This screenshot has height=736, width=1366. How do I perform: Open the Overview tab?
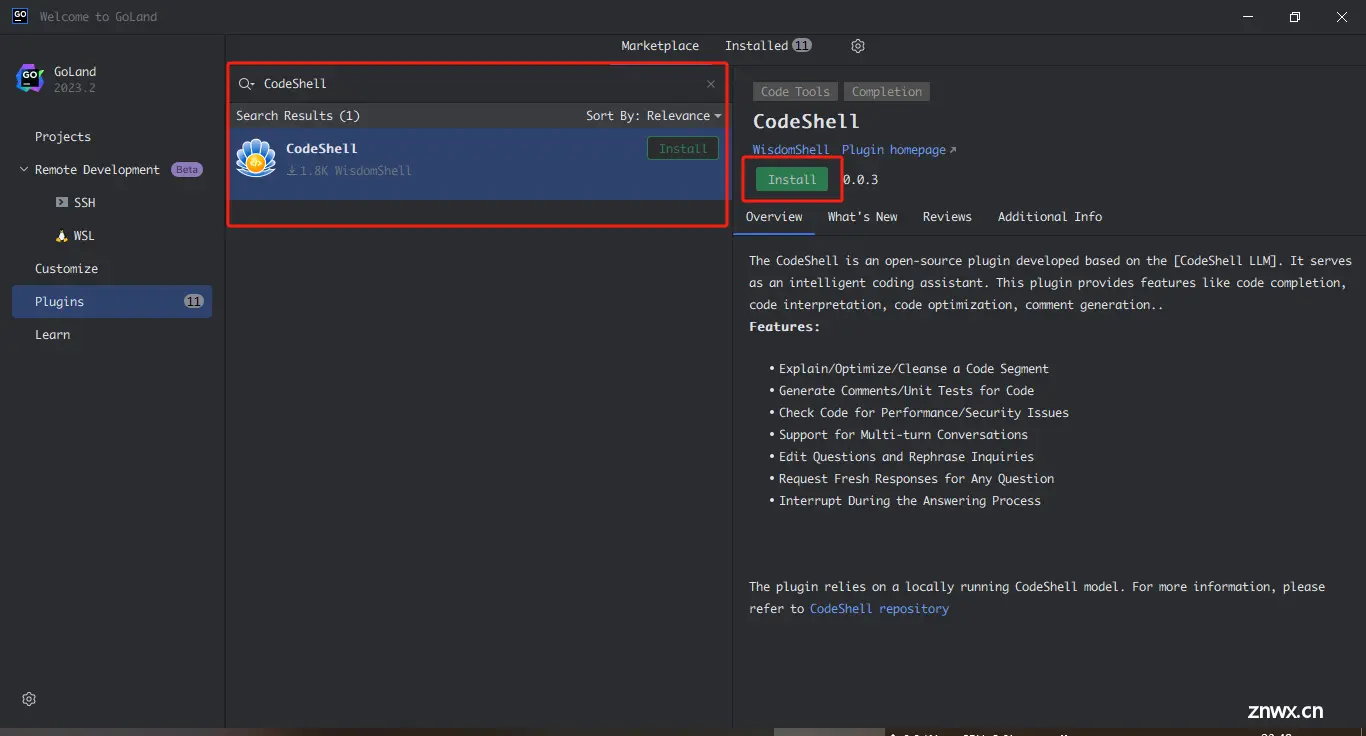pyautogui.click(x=774, y=217)
